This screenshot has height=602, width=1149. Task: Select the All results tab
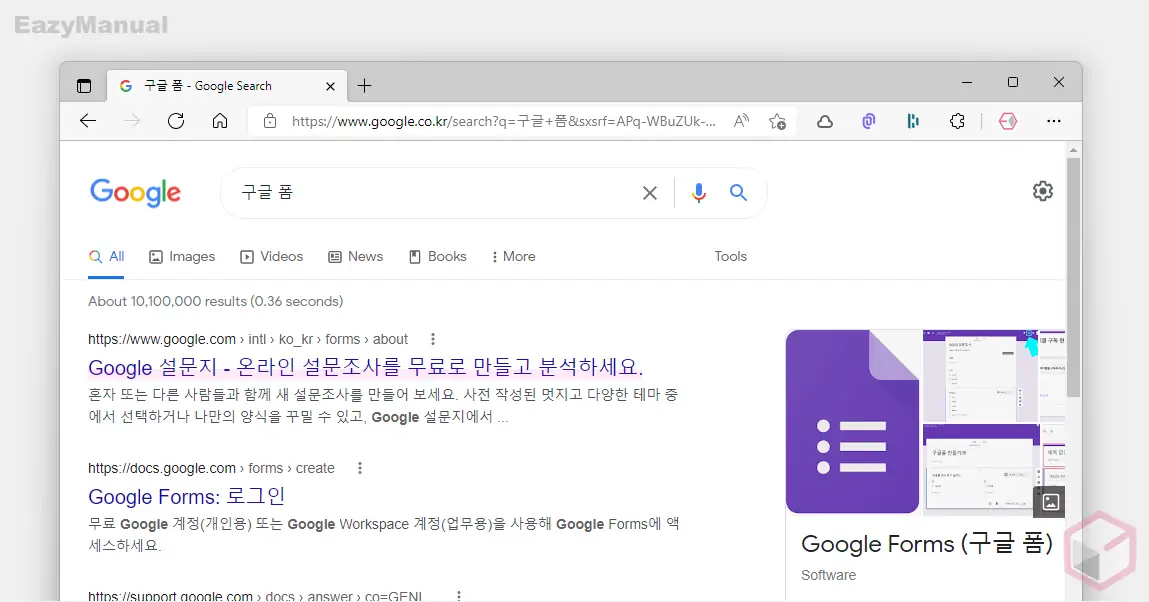coord(106,256)
